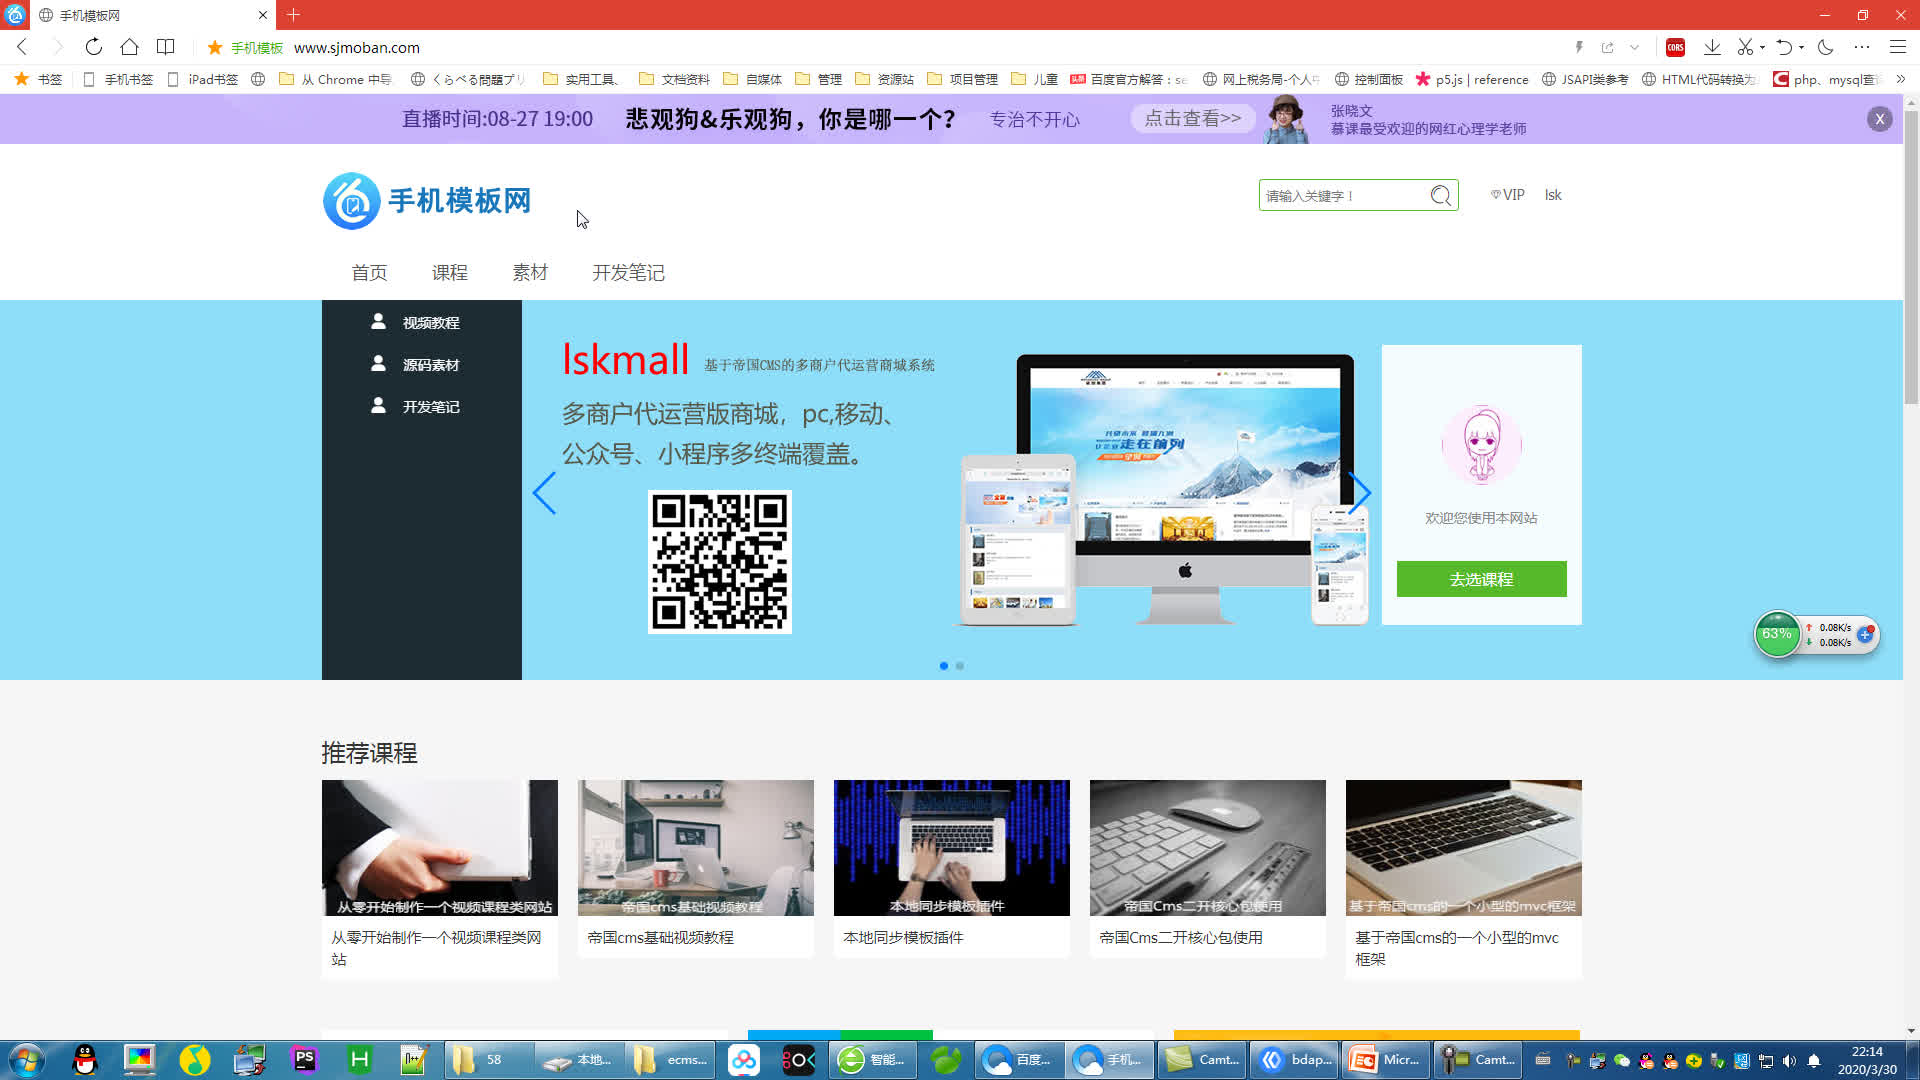Open course title 帝国Cms二开核心包使用
The height and width of the screenshot is (1080, 1920).
tap(1181, 937)
